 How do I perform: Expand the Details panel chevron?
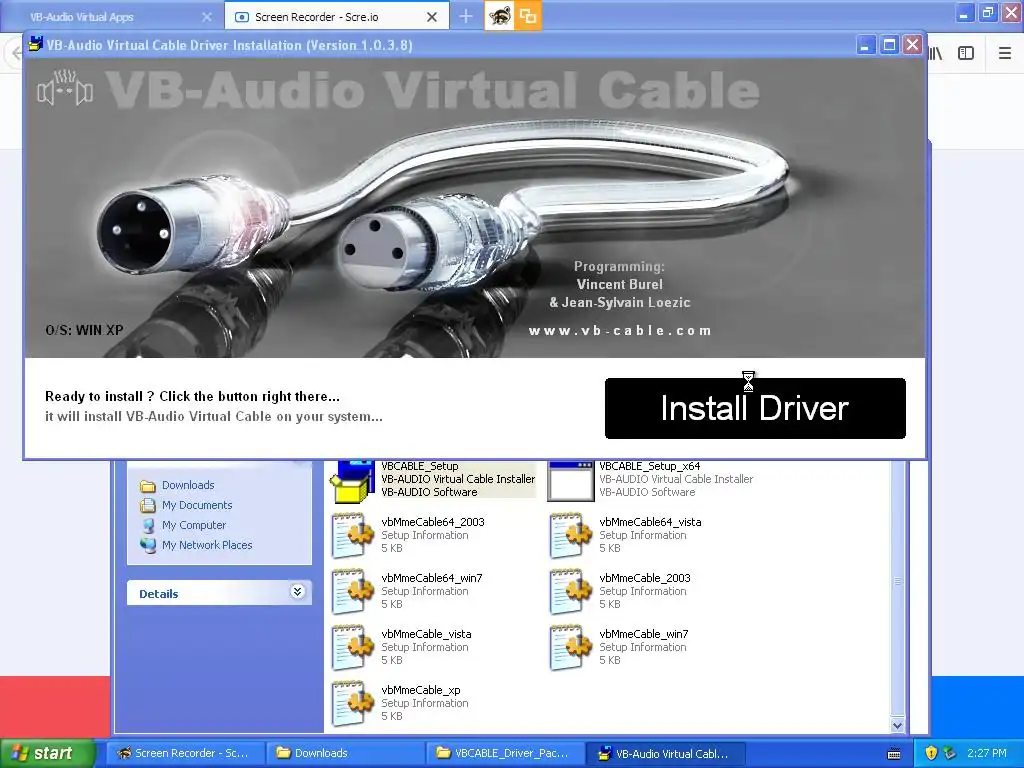coord(297,592)
